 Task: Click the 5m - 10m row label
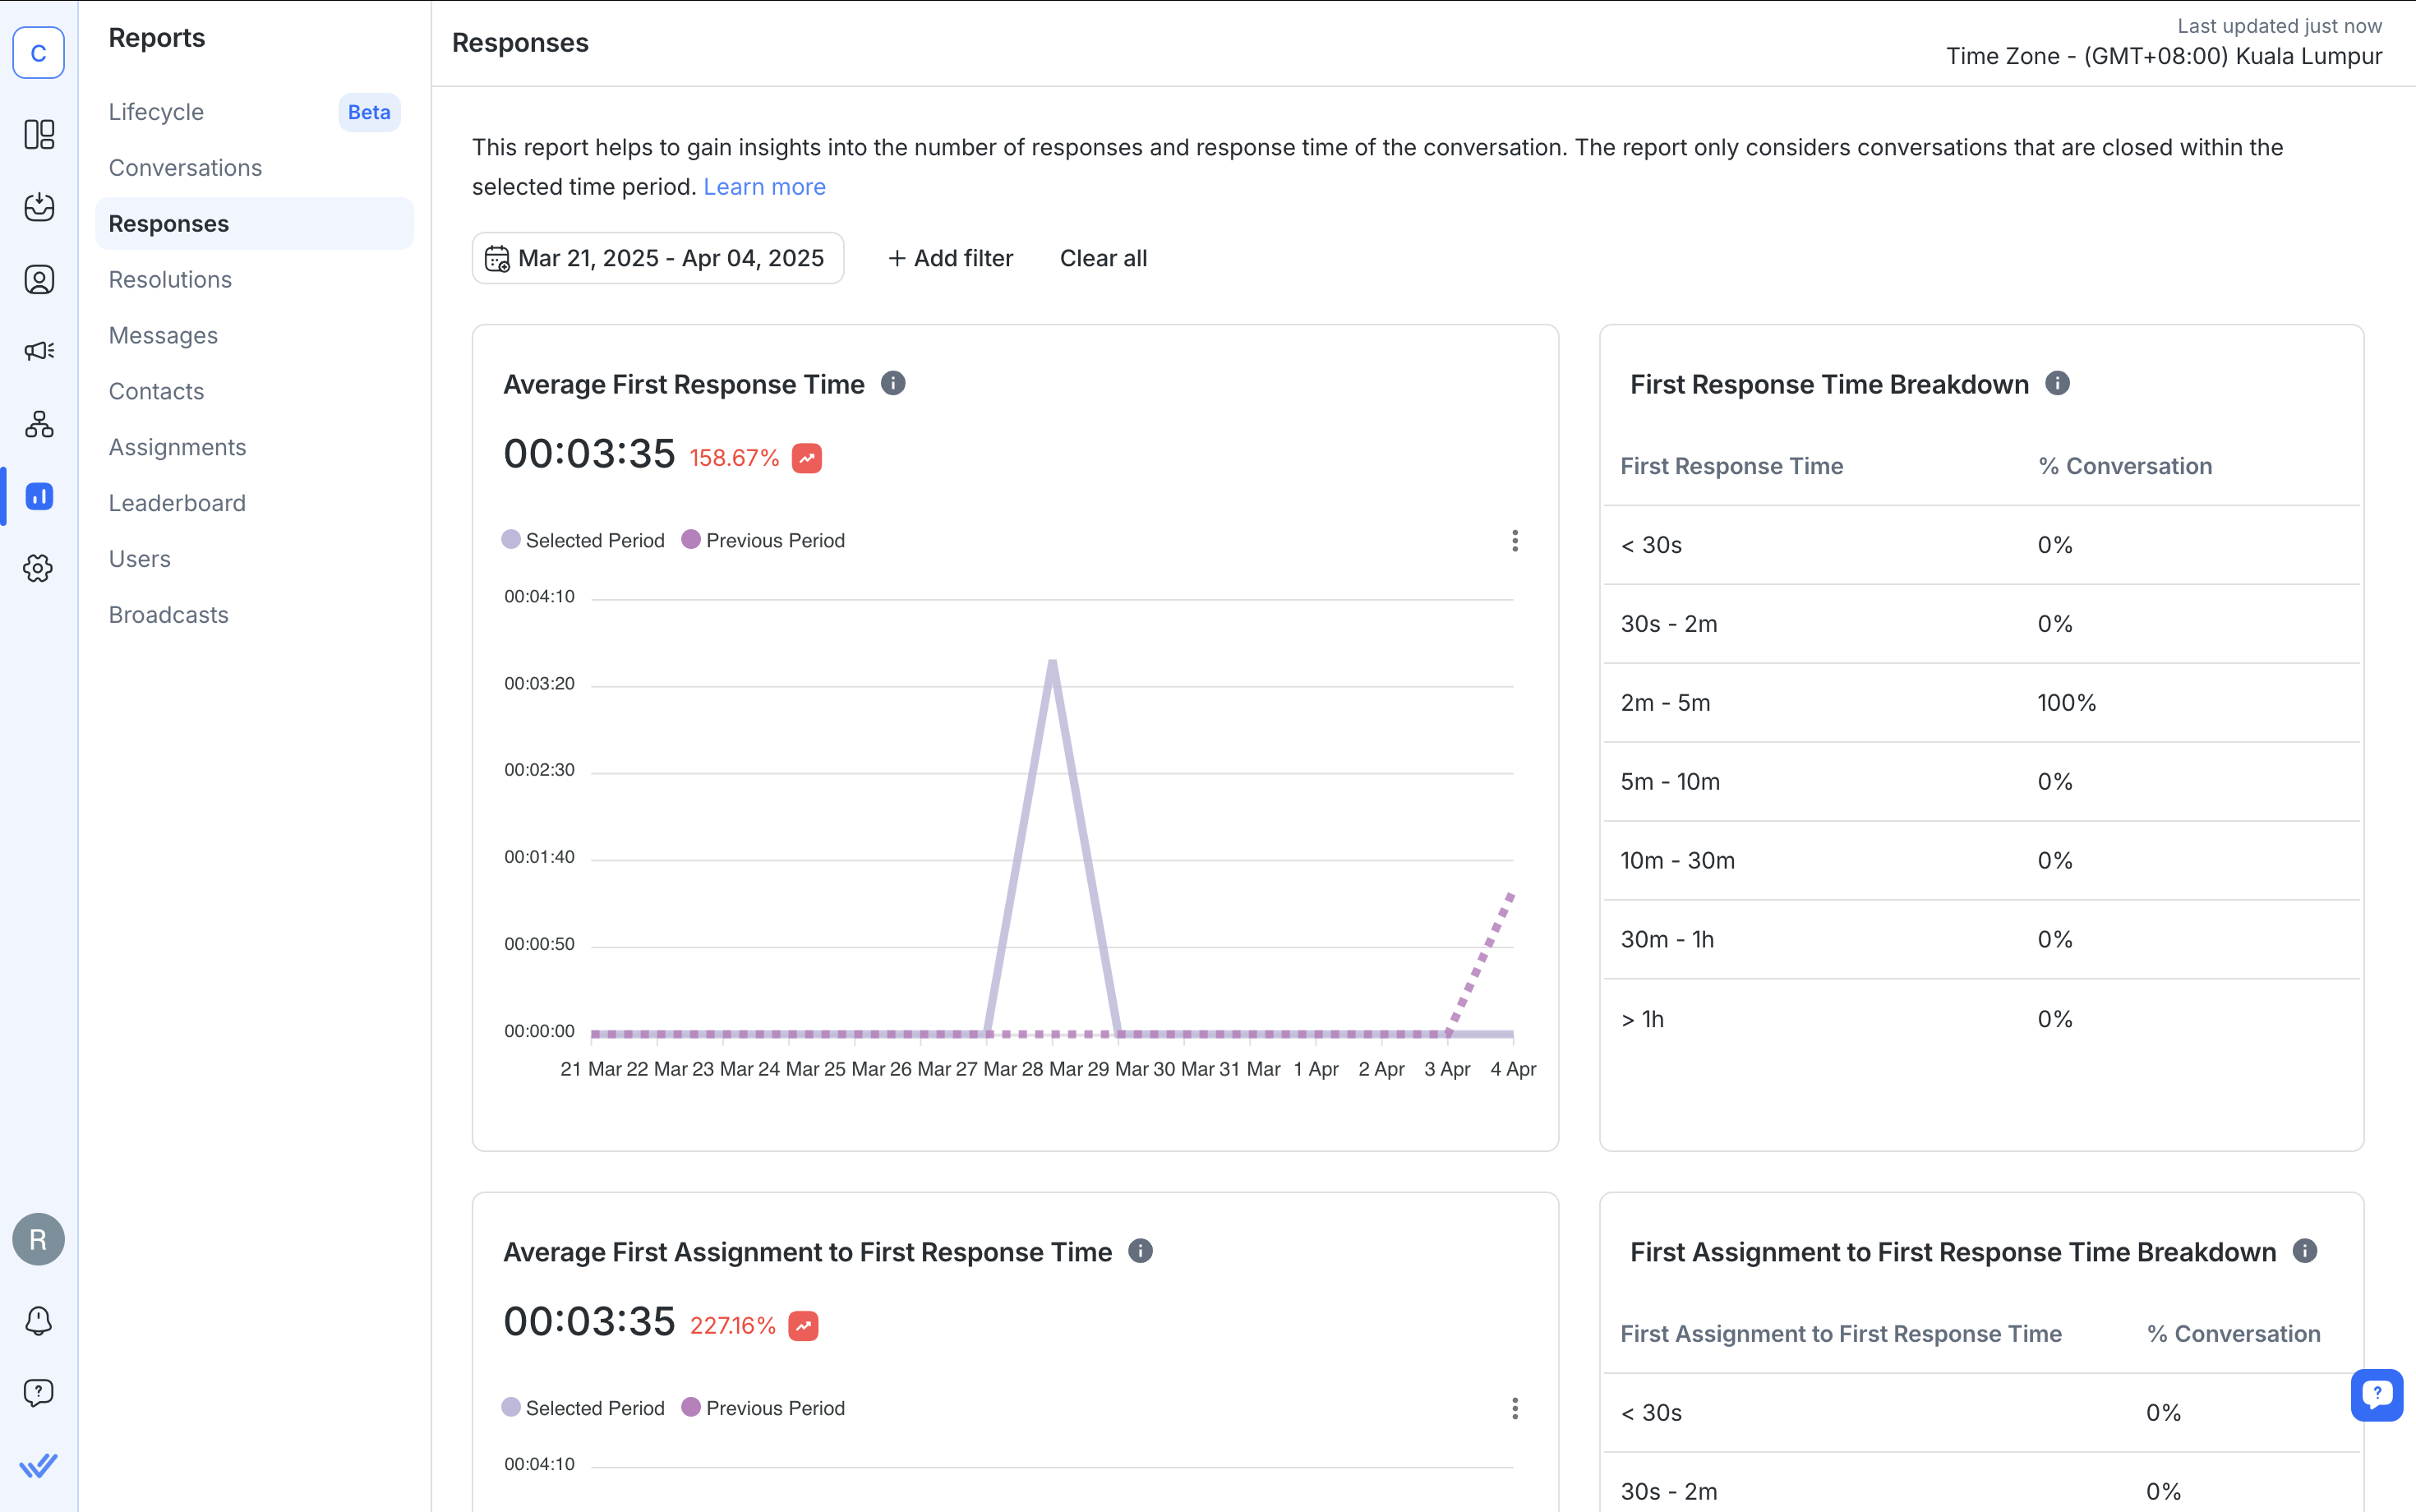point(1670,782)
